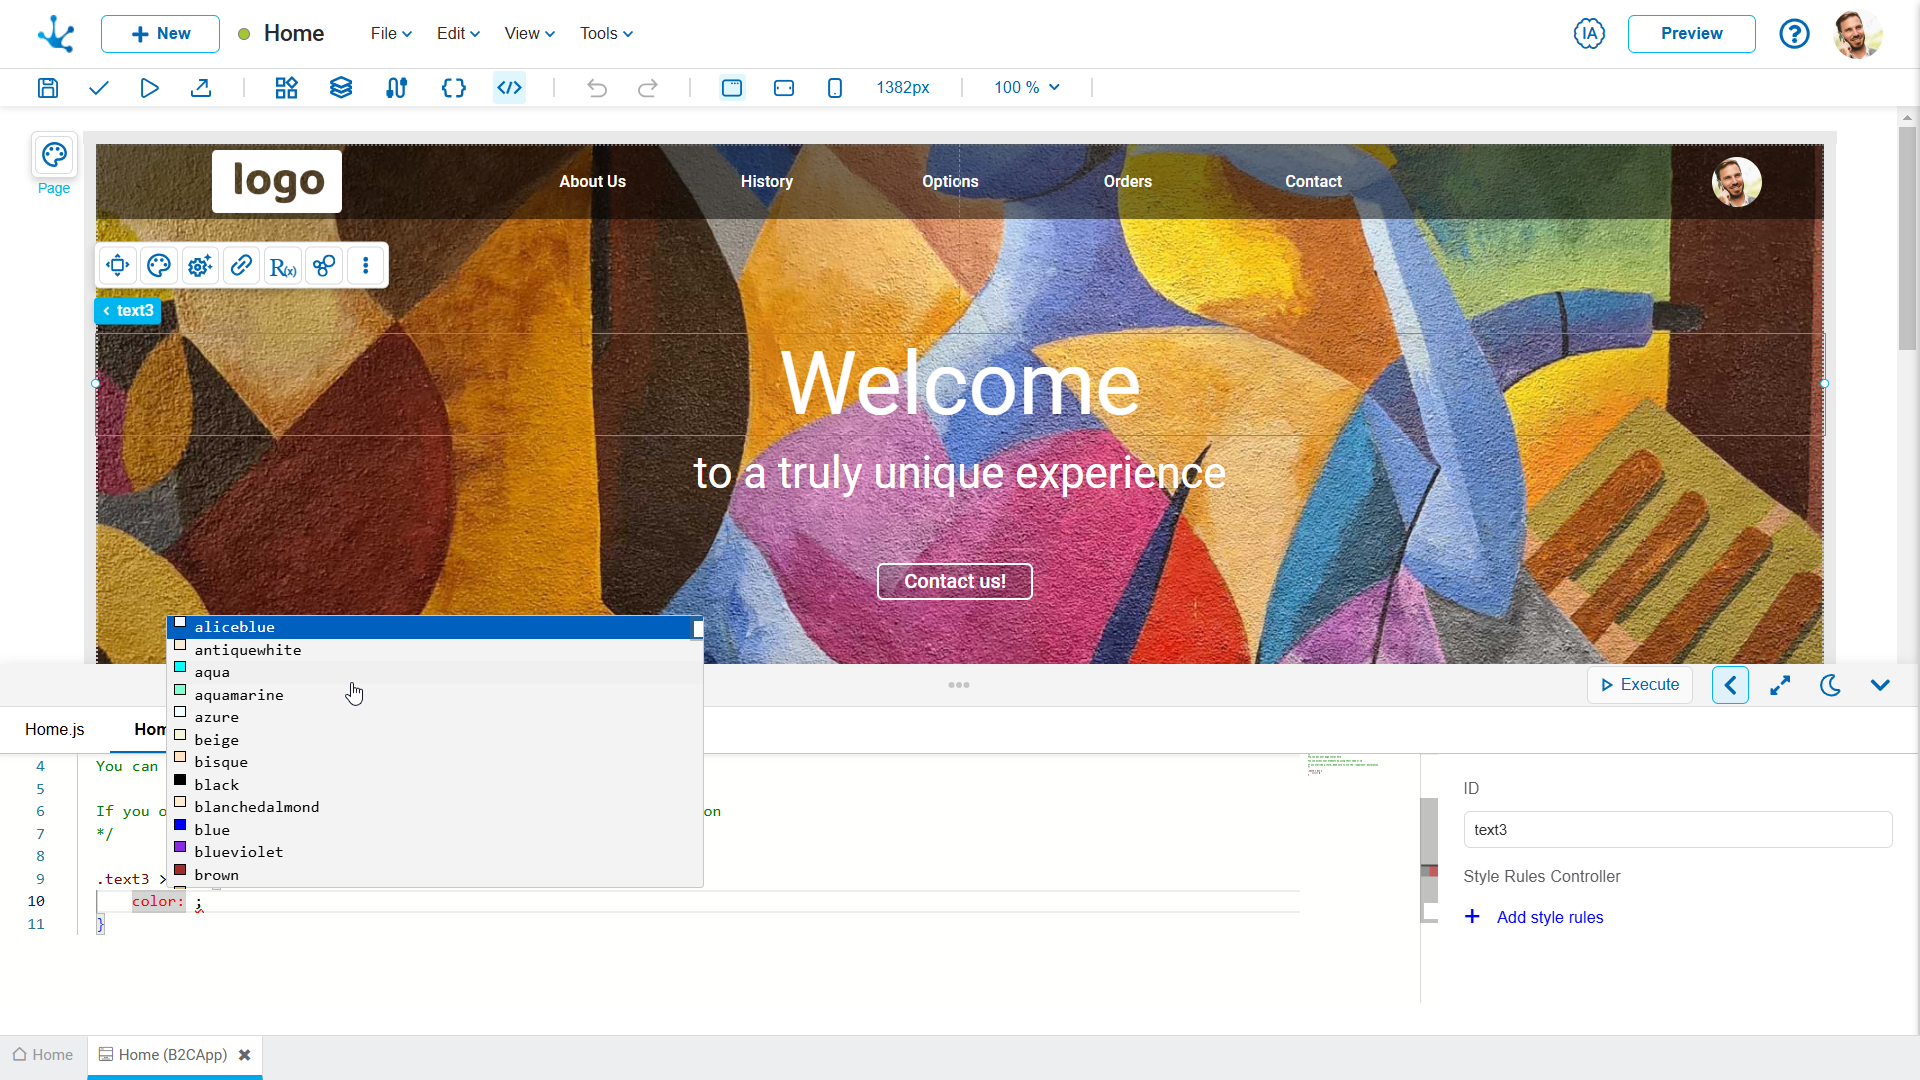Screen dimensions: 1920x1080
Task: Click the Undo arrow icon
Action: [x=597, y=88]
